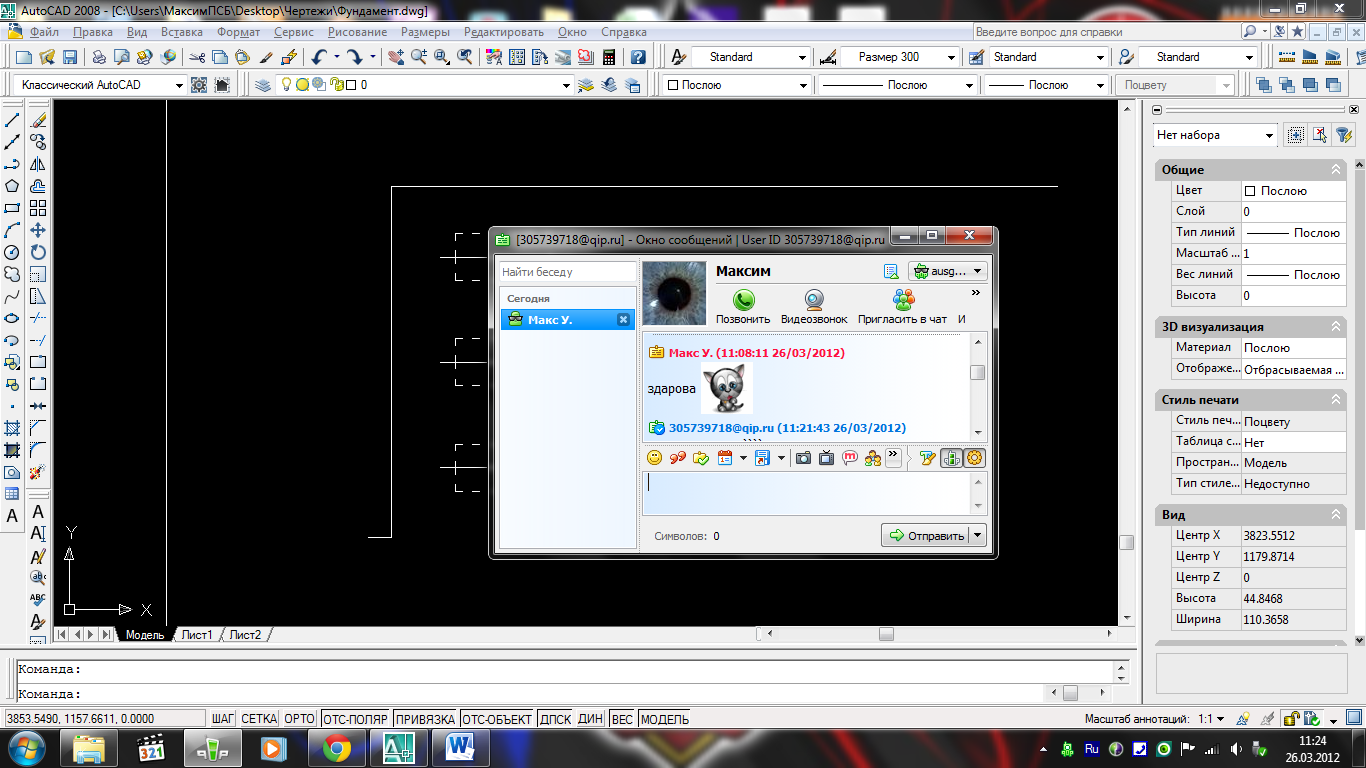Select the Erase tool in the Modify toolbar

[x=38, y=120]
